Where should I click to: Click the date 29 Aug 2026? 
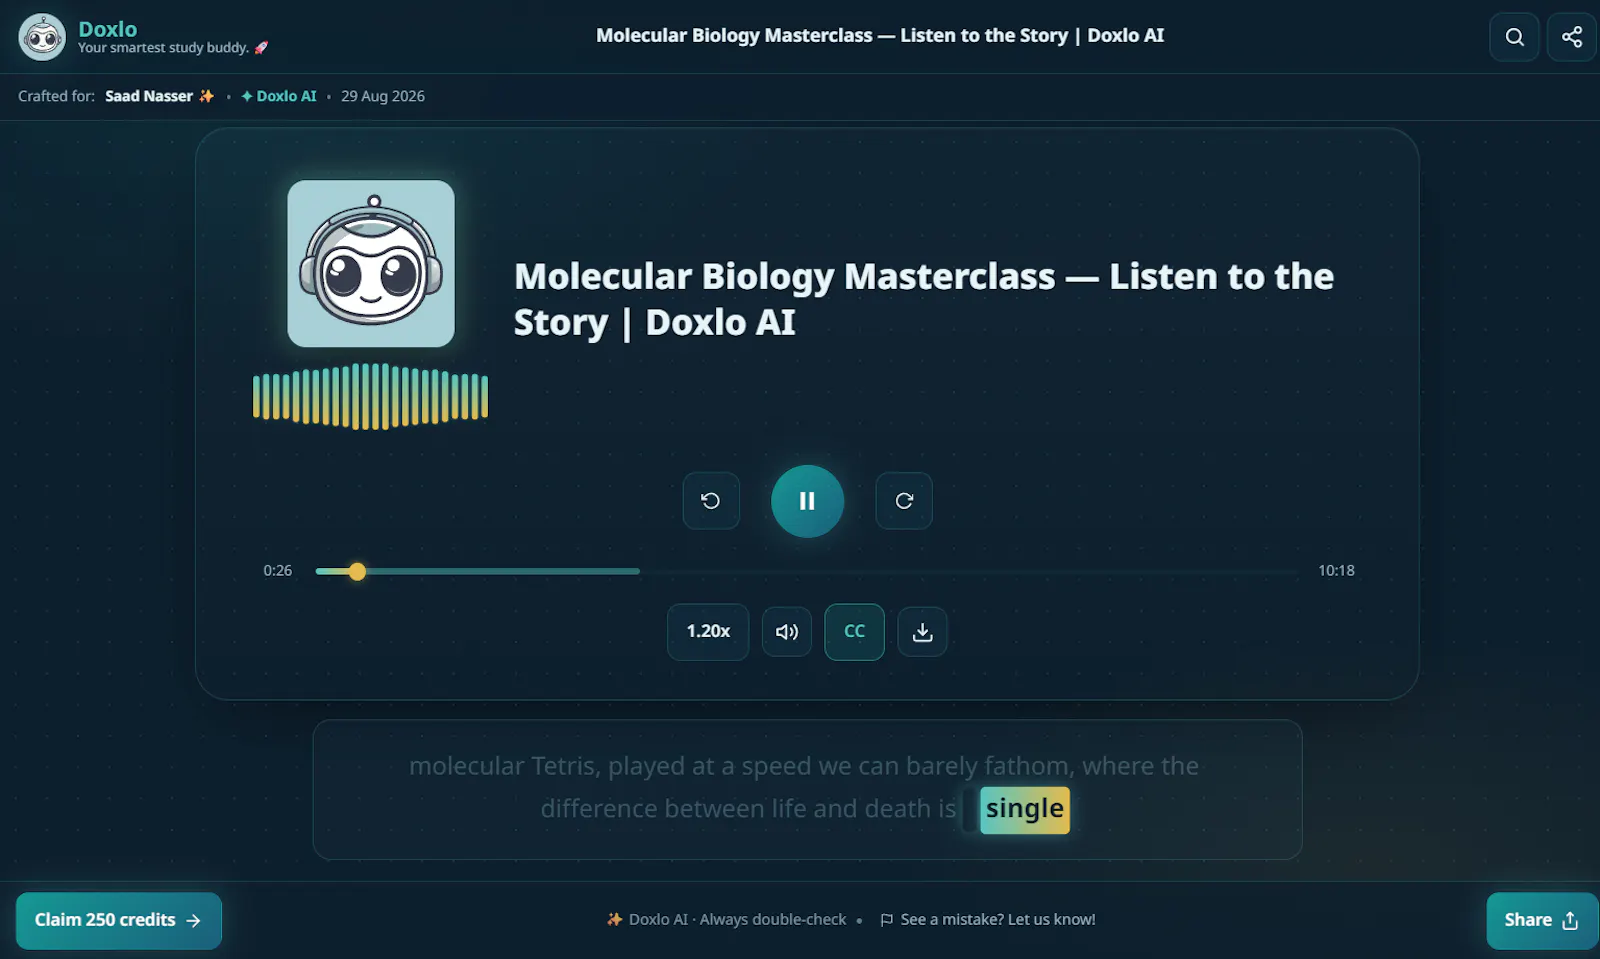[383, 96]
